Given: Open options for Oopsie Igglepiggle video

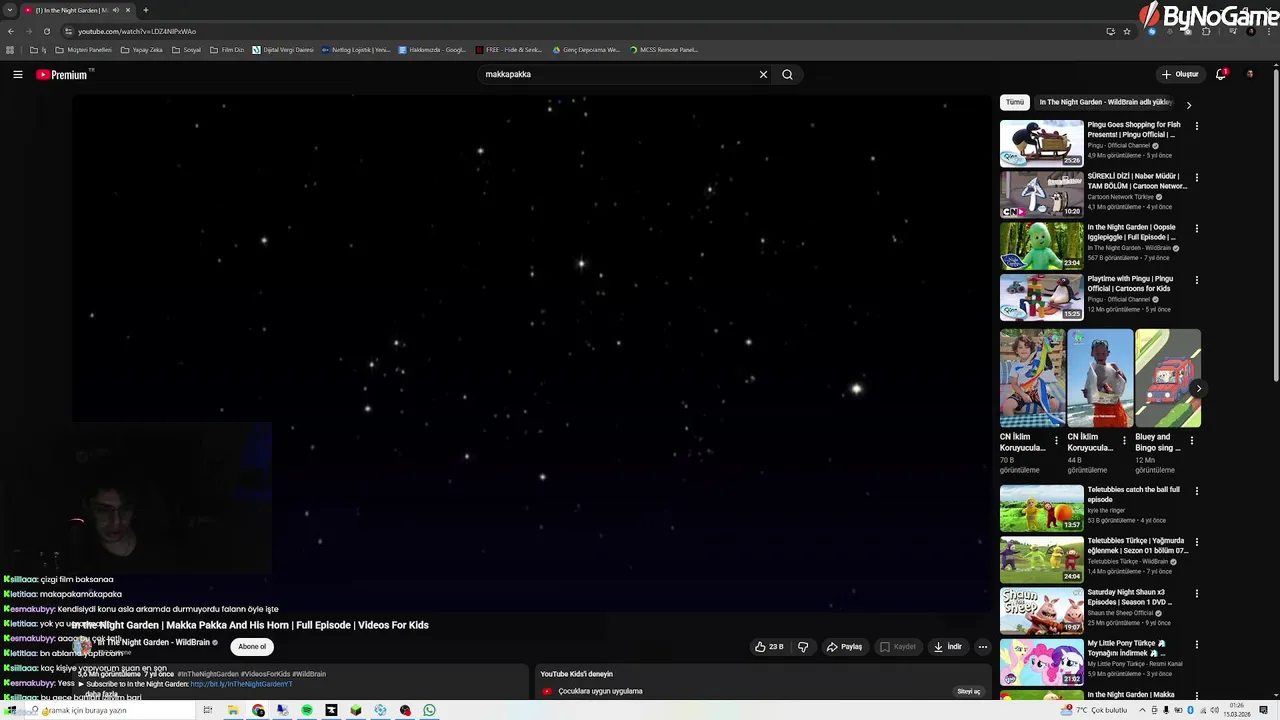Looking at the screenshot, I should pyautogui.click(x=1197, y=228).
